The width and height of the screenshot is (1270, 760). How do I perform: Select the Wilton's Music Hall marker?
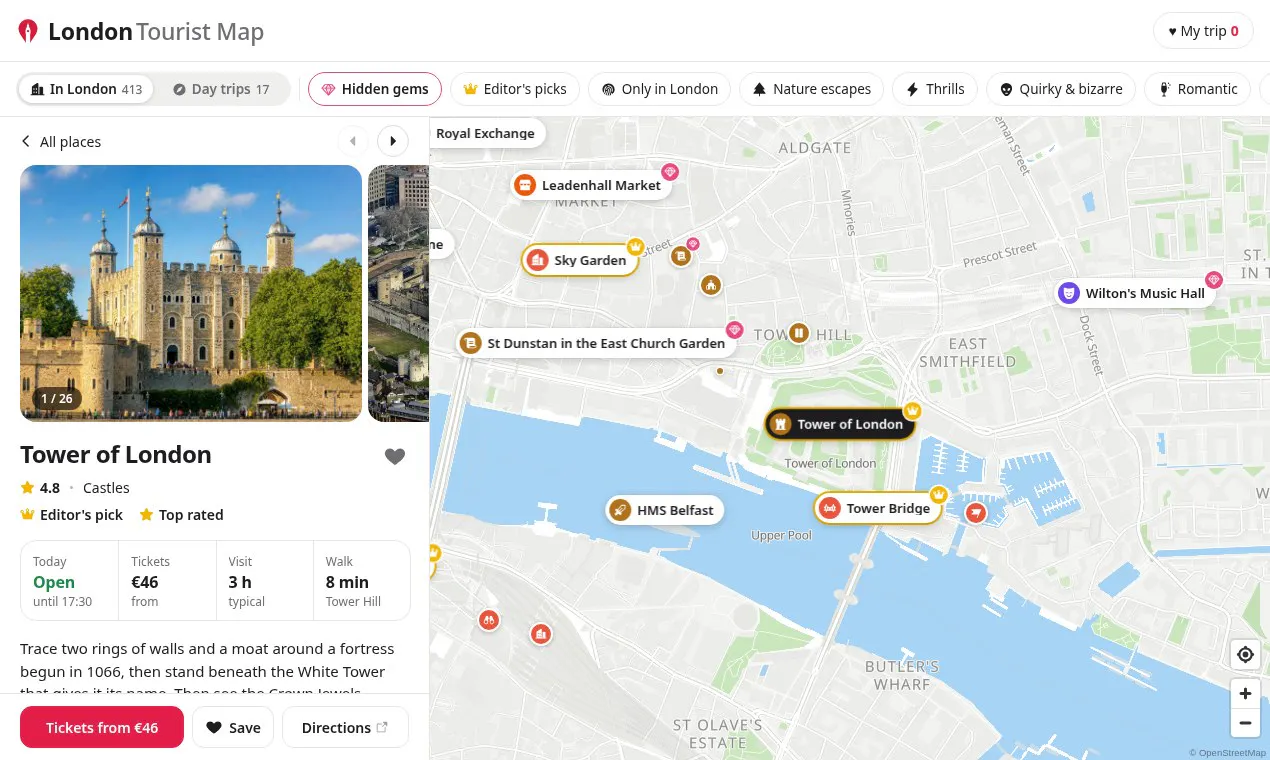pyautogui.click(x=1135, y=293)
